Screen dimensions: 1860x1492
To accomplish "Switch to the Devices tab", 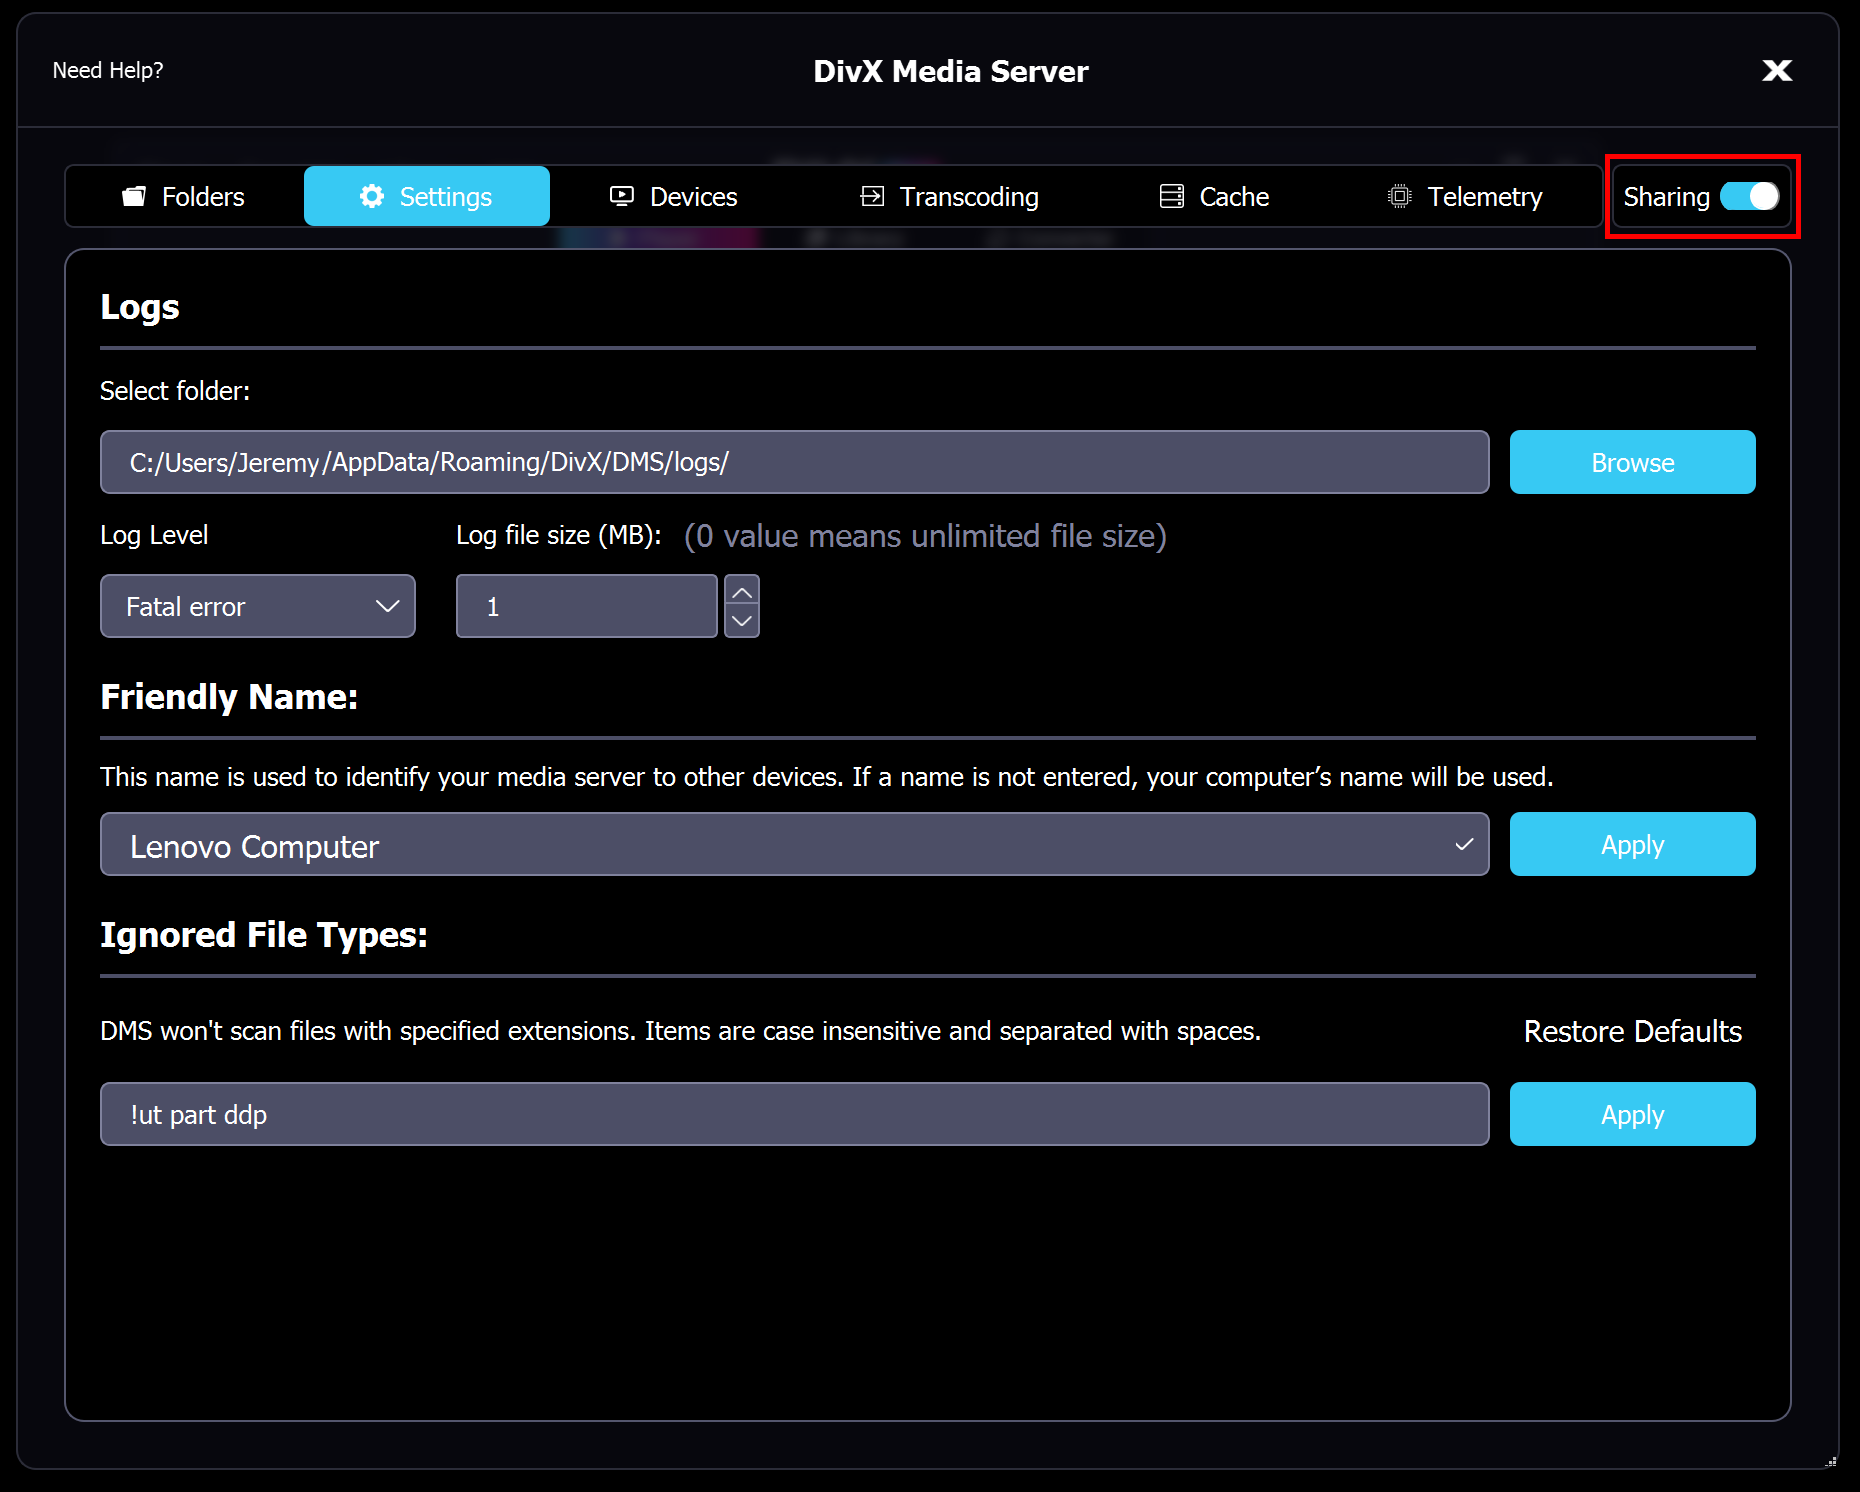I will [x=674, y=197].
